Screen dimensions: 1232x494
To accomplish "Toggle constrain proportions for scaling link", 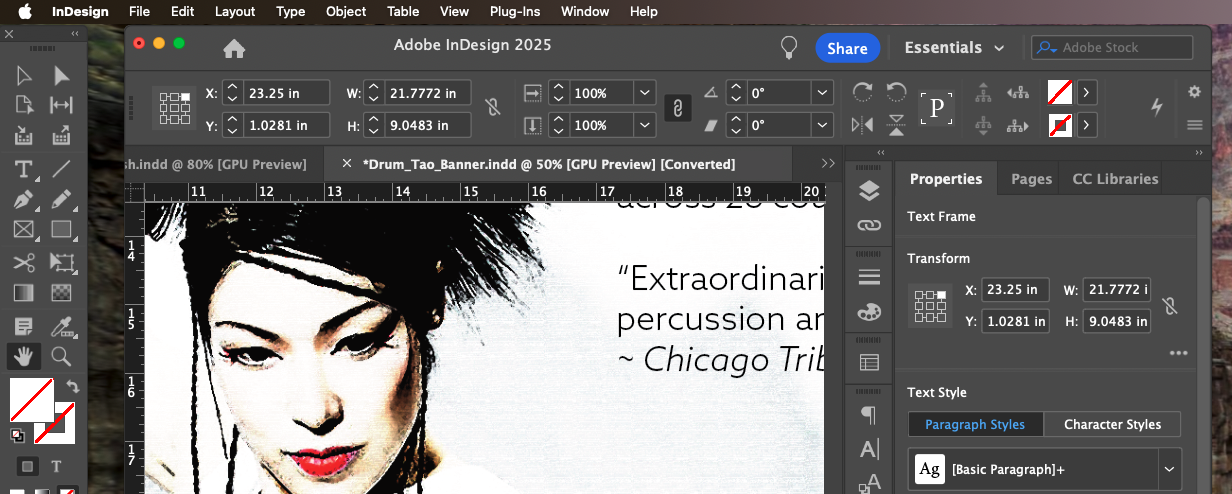I will tap(677, 108).
